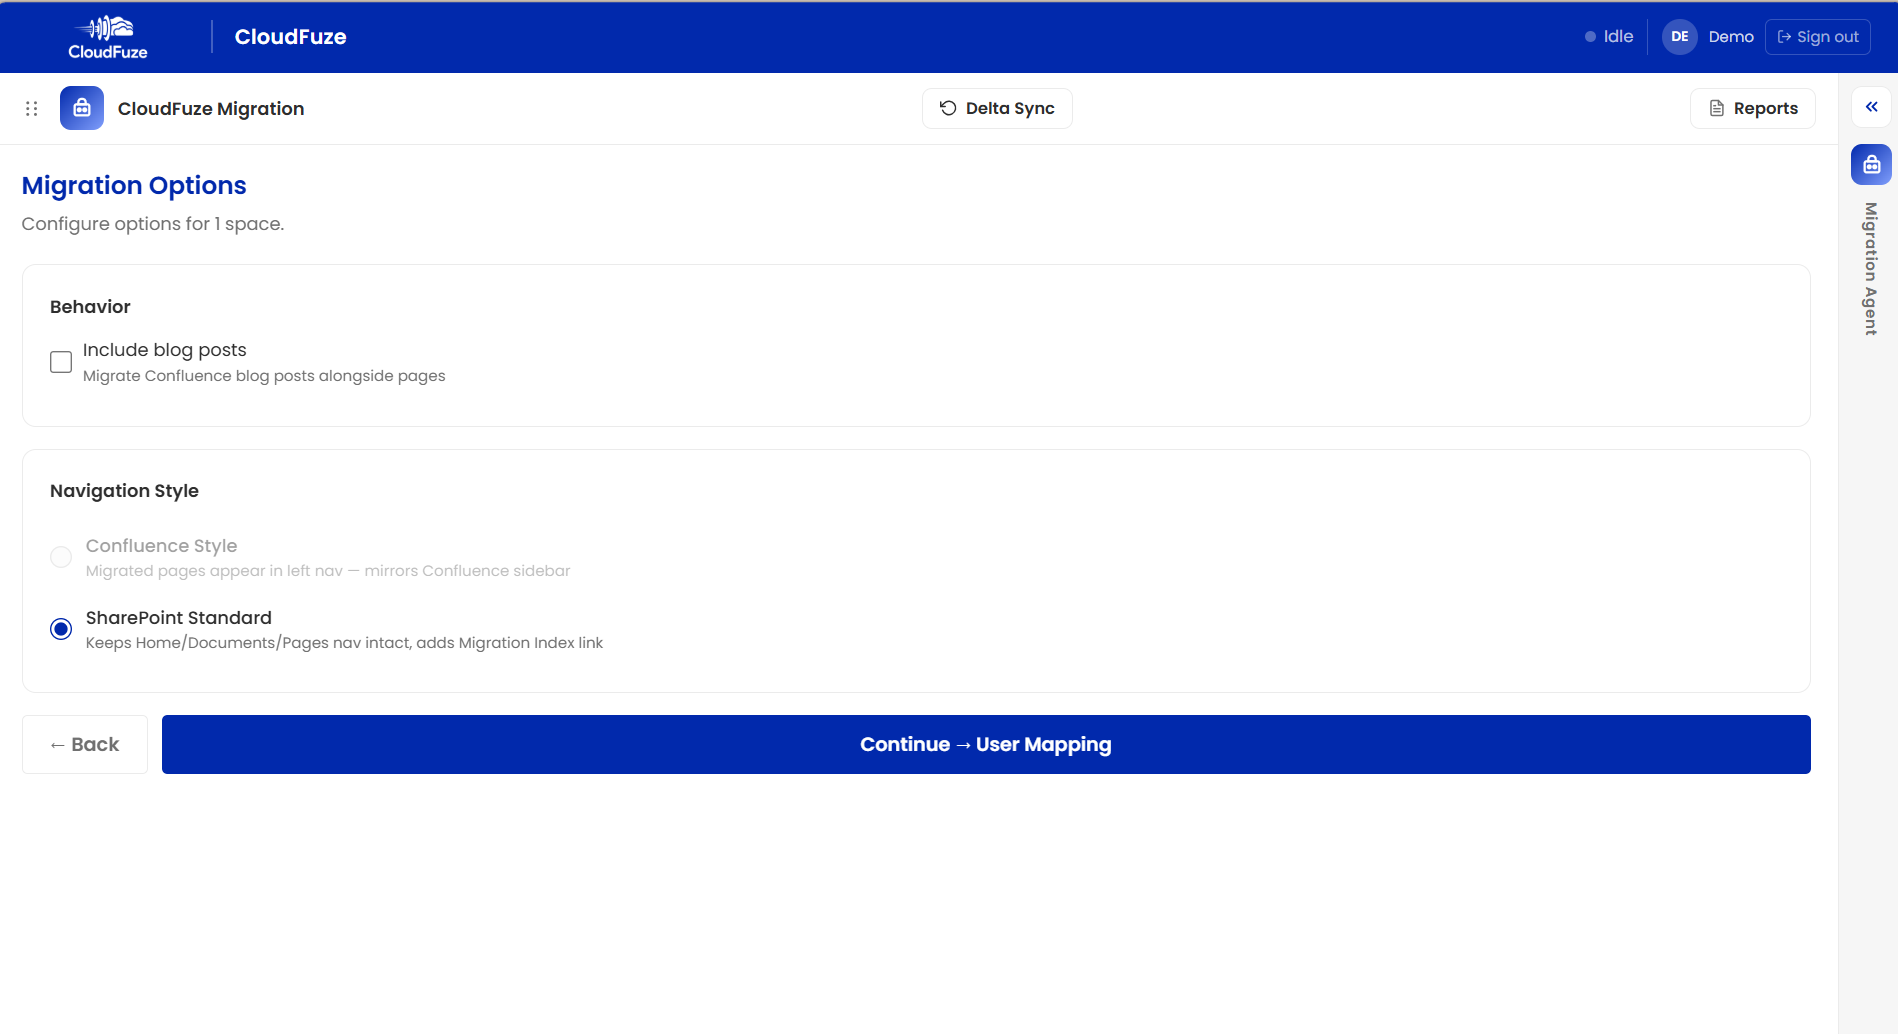This screenshot has width=1898, height=1034.
Task: Select the SharePoint Standard radio option
Action: point(61,629)
